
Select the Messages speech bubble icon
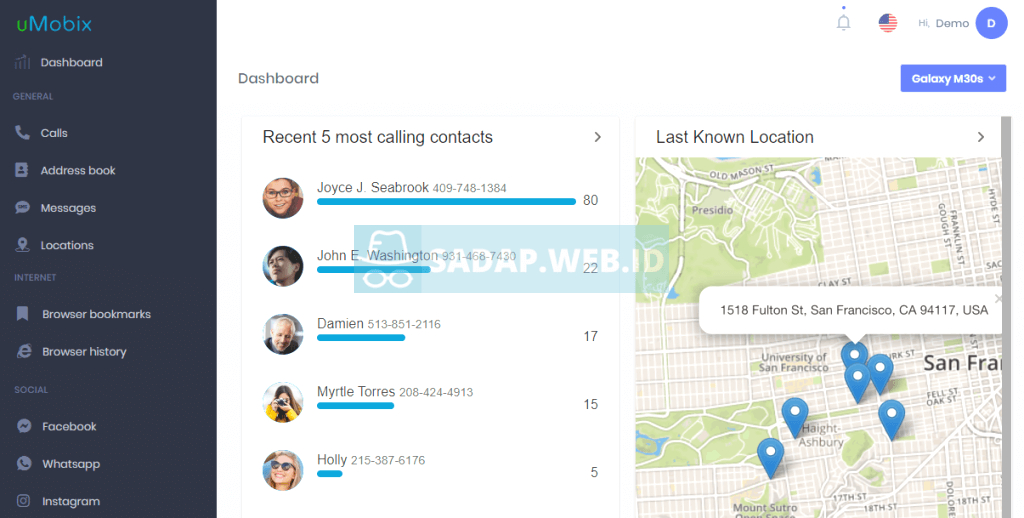click(x=22, y=208)
